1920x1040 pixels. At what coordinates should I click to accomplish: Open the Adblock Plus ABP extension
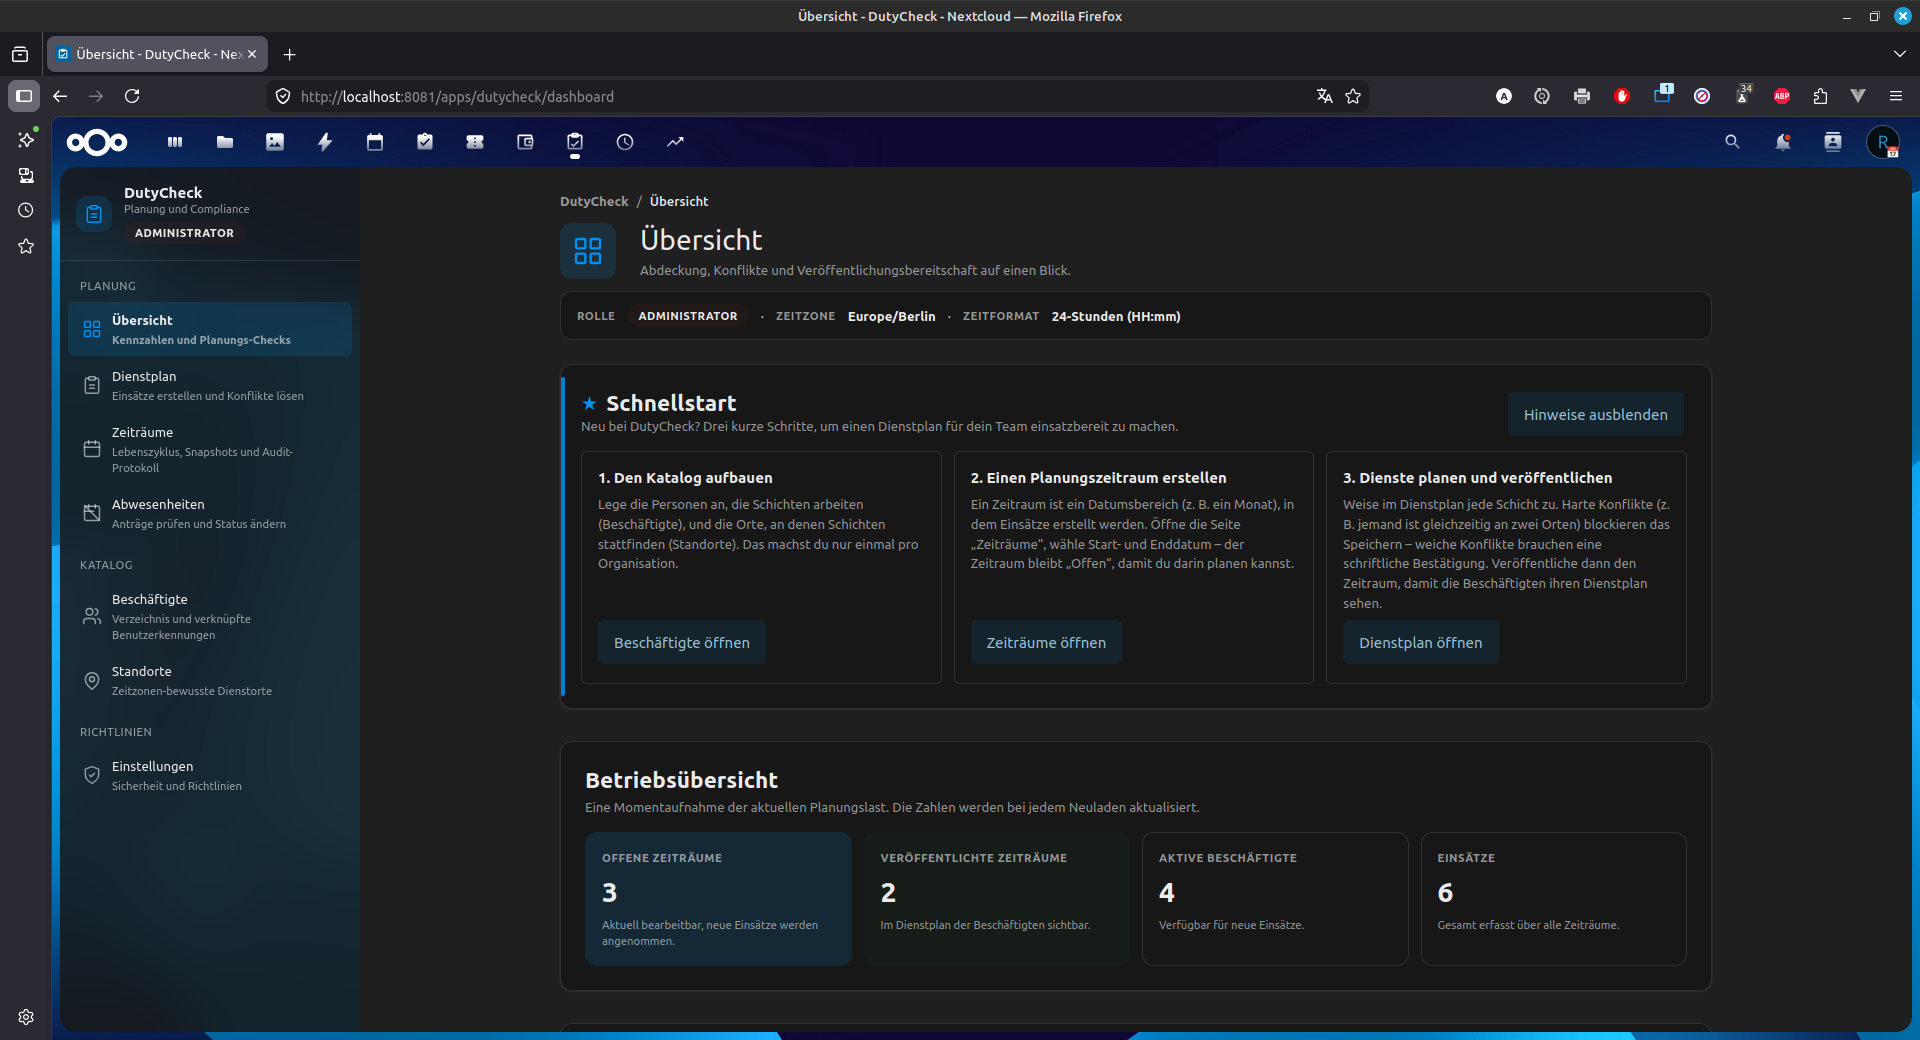(1782, 96)
